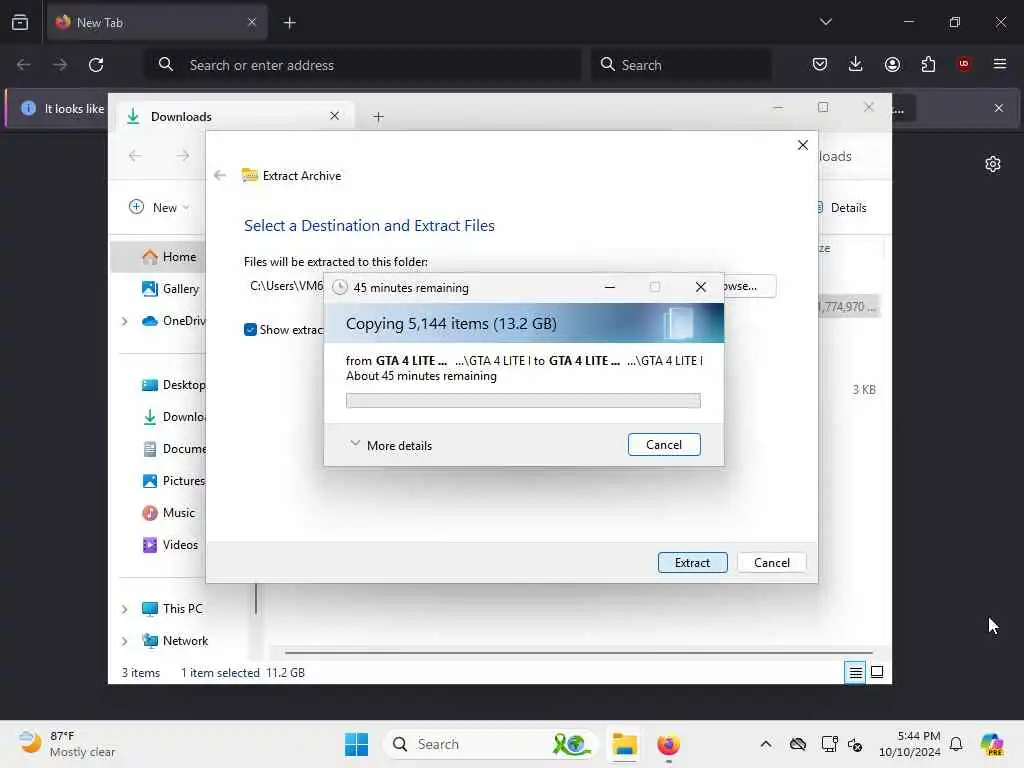This screenshot has width=1024, height=768.
Task: Open the notification bell
Action: coord(956,744)
